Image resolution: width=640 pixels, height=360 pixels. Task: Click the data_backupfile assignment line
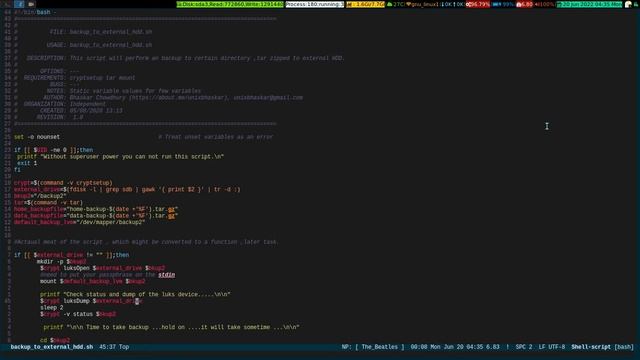pyautogui.click(x=96, y=216)
